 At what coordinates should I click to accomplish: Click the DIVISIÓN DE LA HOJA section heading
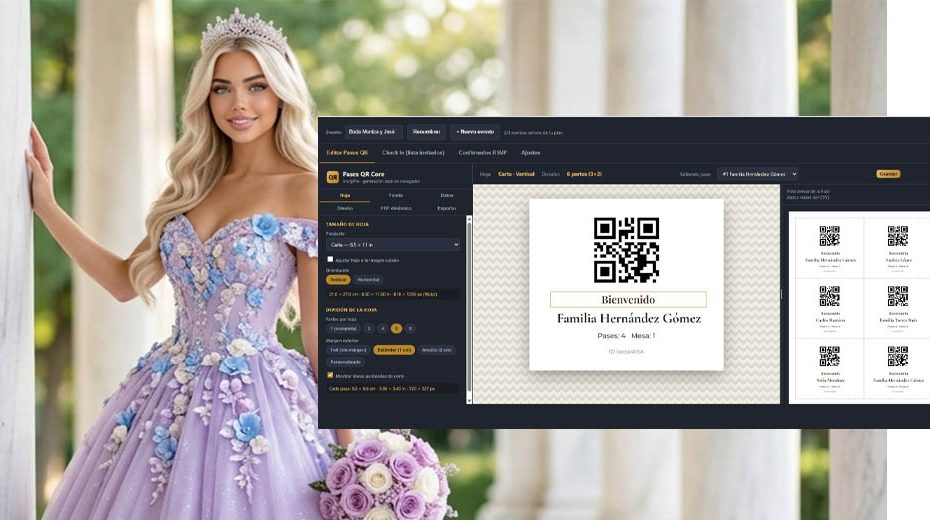(351, 310)
